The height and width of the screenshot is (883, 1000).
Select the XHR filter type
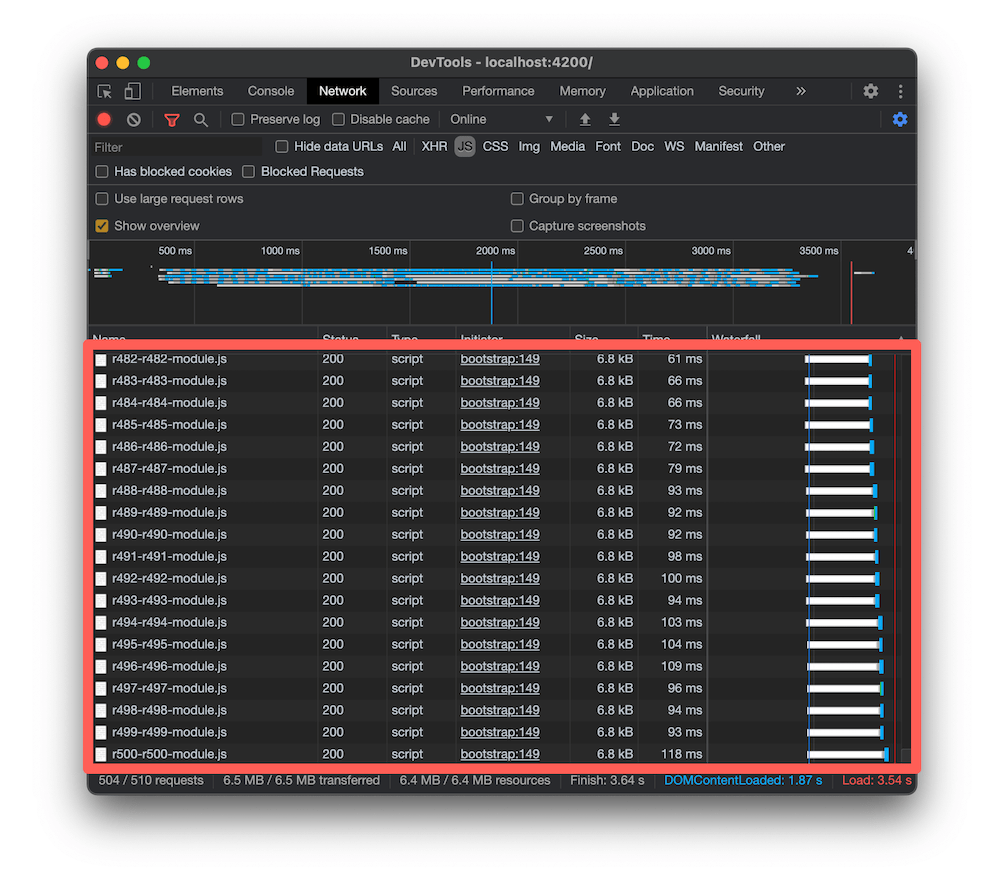[434, 147]
